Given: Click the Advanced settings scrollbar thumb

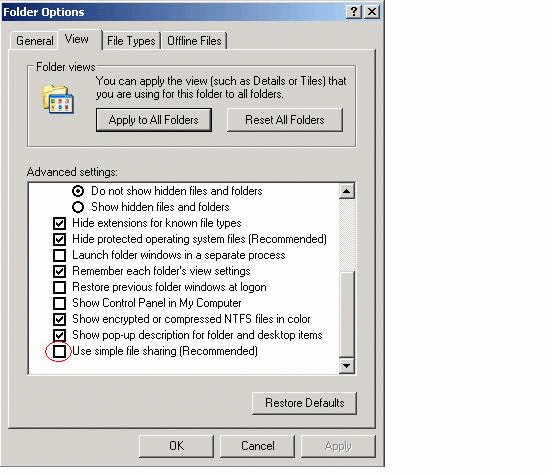Looking at the screenshot, I should pos(346,314).
